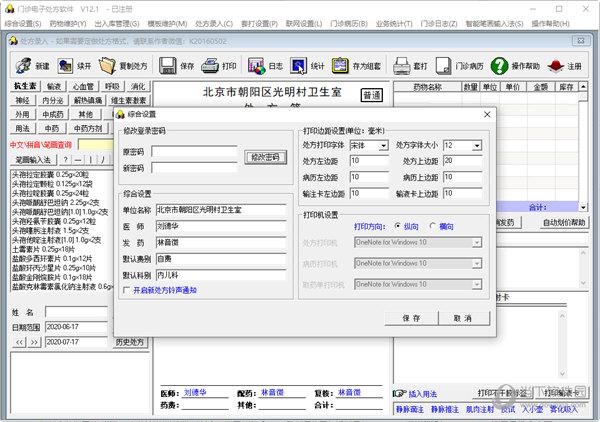This screenshot has height=422, width=600.
Task: Open the 日志 chart icon
Action: click(256, 66)
